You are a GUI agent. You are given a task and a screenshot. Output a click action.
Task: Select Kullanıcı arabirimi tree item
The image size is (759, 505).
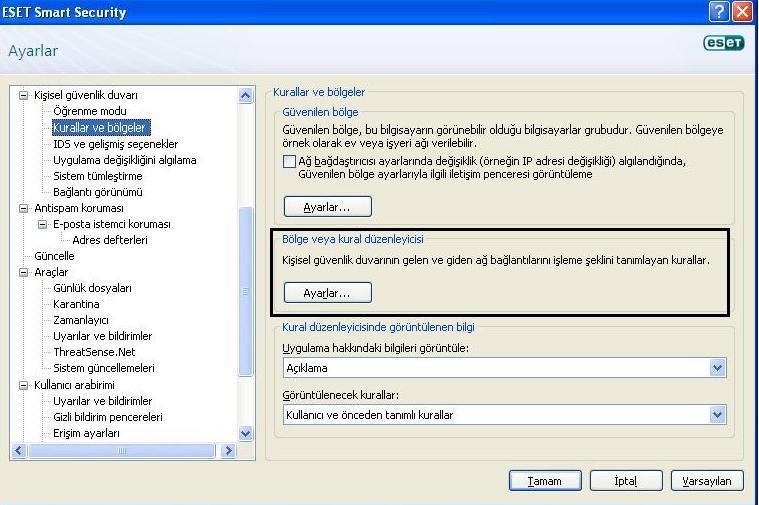pyautogui.click(x=74, y=385)
